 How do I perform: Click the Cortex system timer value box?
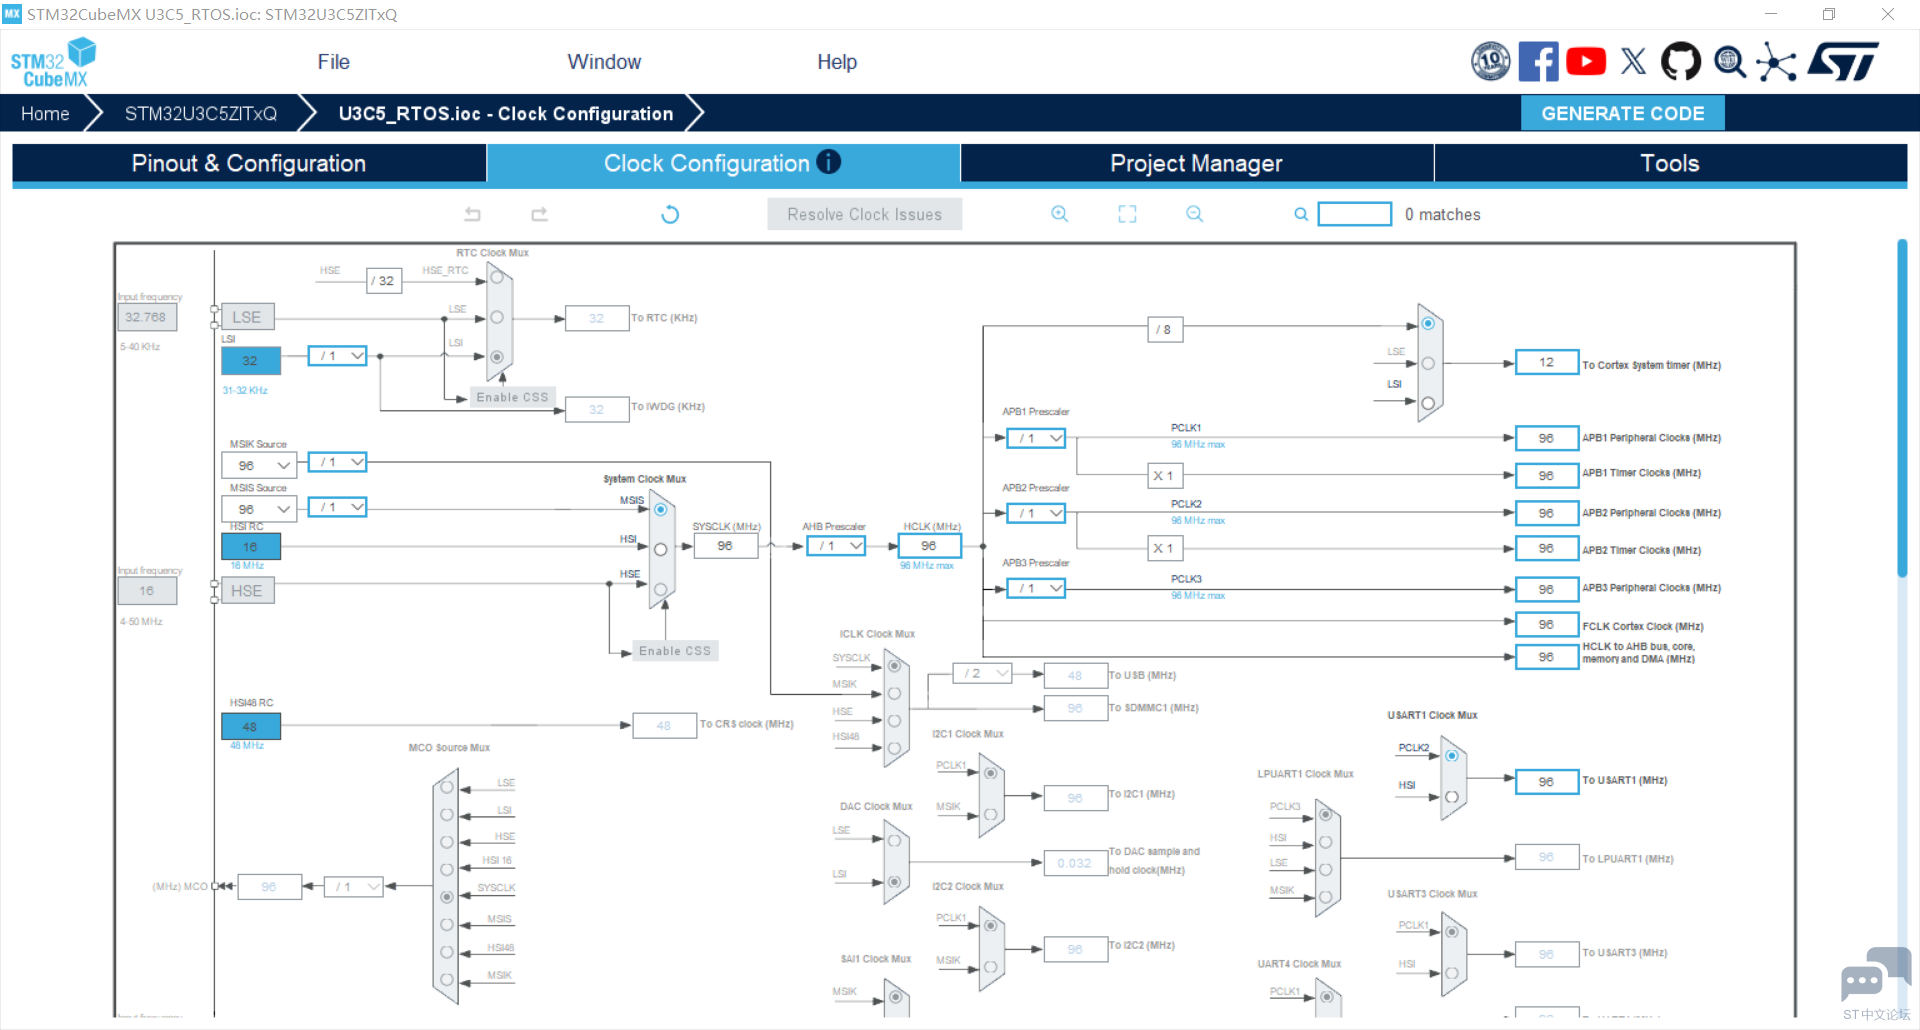1547,362
